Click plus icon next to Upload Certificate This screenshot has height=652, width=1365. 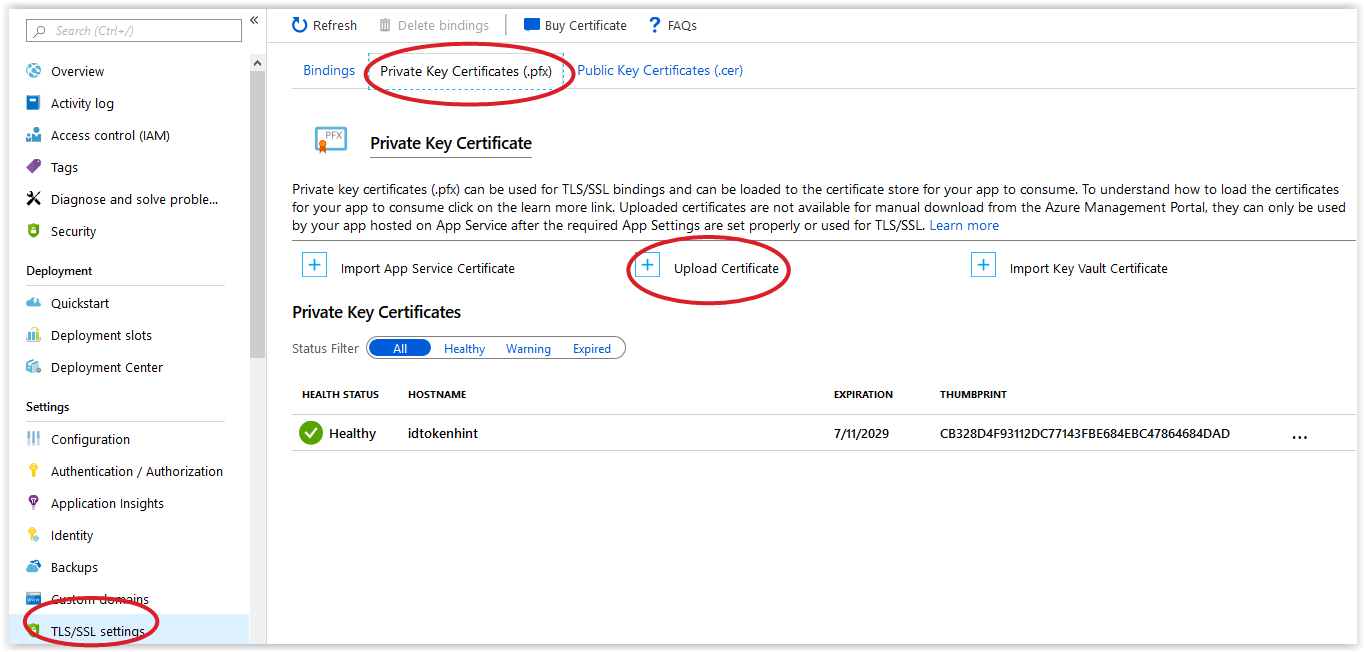tap(648, 265)
